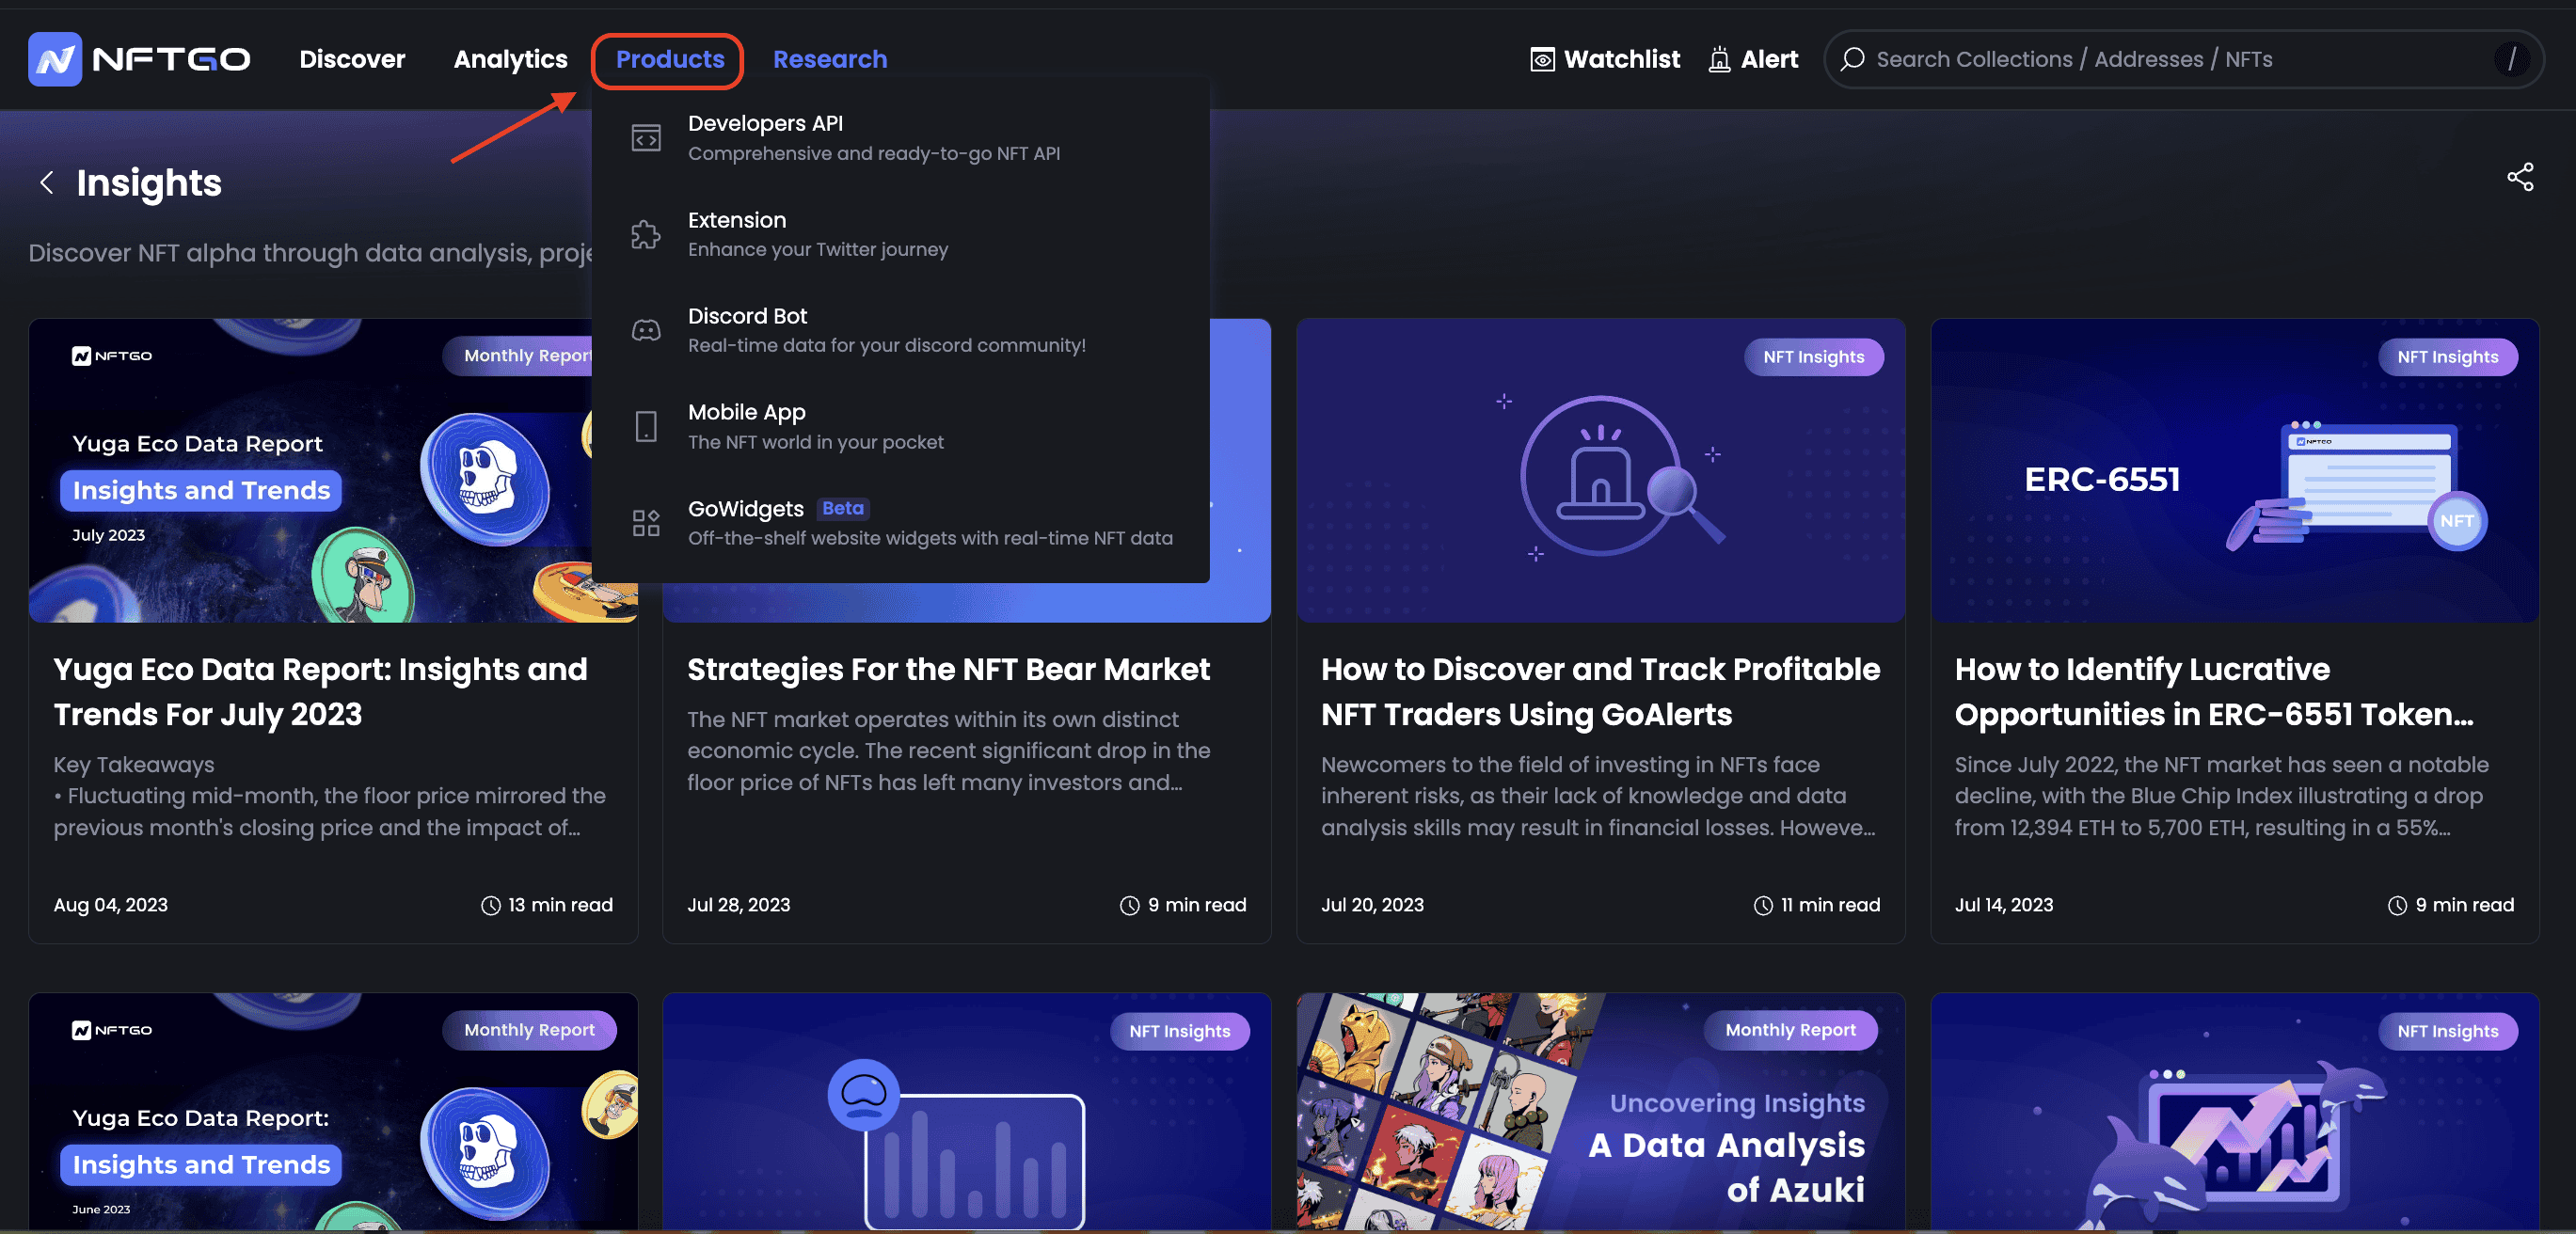Click clock icon beside 11 min read
The image size is (2576, 1234).
click(1763, 905)
